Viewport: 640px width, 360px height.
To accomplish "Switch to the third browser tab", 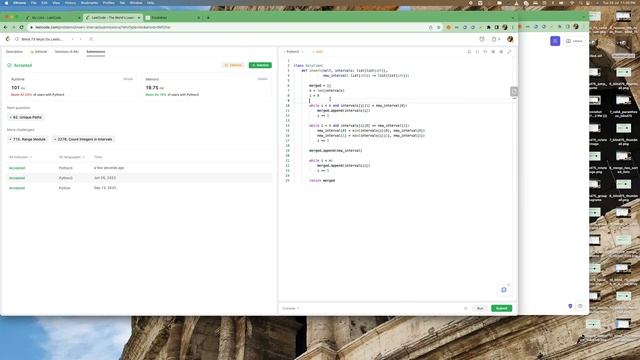I will pos(173,18).
